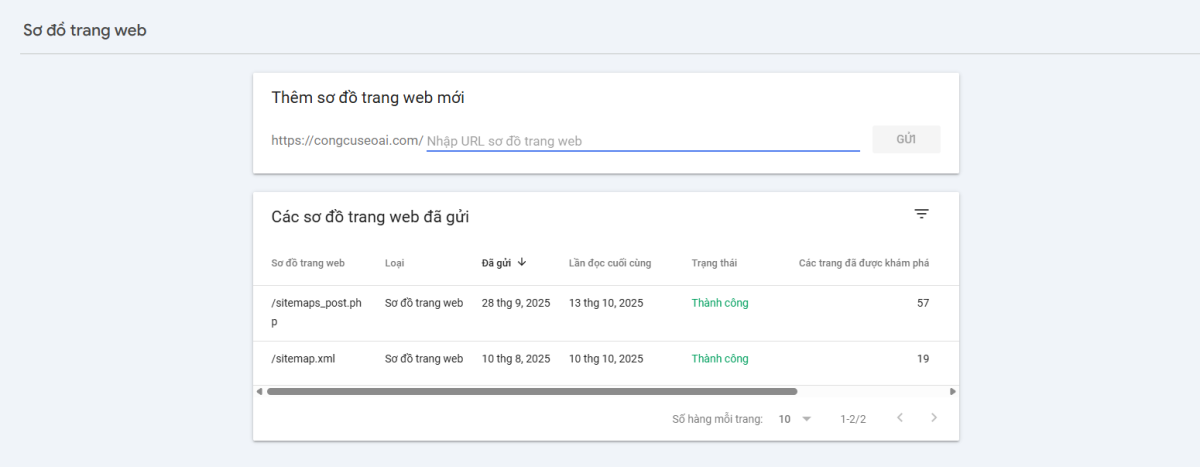
Task: Click Thành công status of /sitemap.xml
Action: (719, 359)
